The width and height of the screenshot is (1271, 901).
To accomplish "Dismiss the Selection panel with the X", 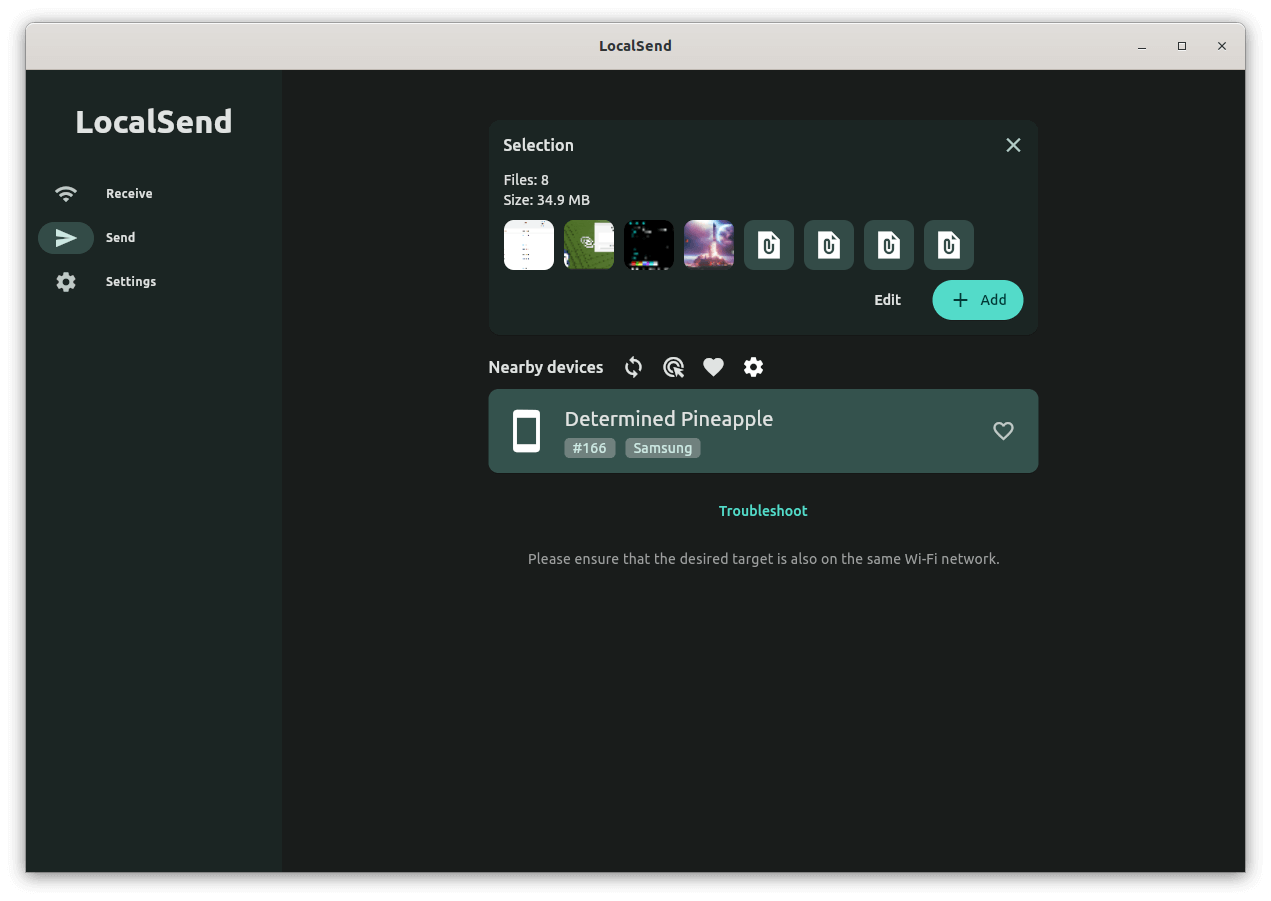I will 1013,144.
